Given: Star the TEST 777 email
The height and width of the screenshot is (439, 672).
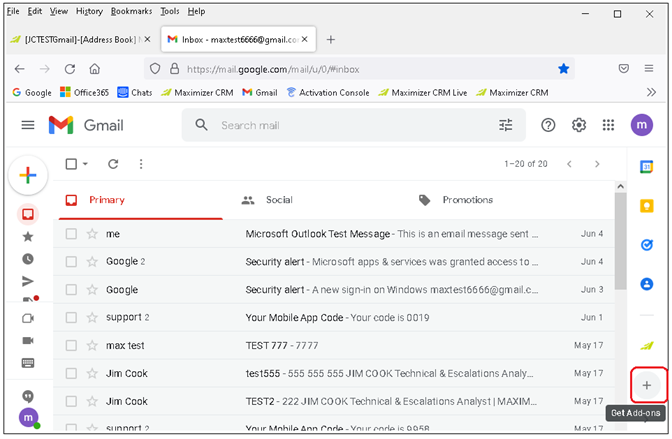Looking at the screenshot, I should click(x=92, y=346).
